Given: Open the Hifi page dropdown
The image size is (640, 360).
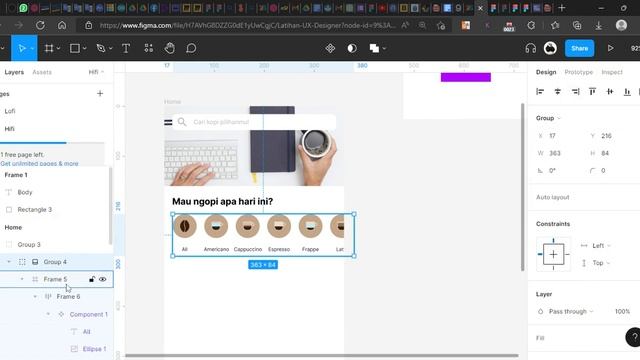Looking at the screenshot, I should [x=96, y=72].
